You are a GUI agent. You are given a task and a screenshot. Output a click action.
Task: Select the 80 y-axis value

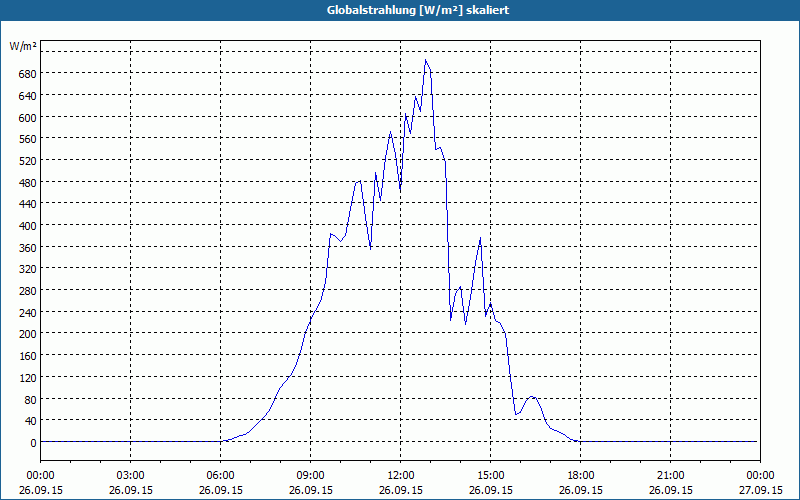click(30, 399)
